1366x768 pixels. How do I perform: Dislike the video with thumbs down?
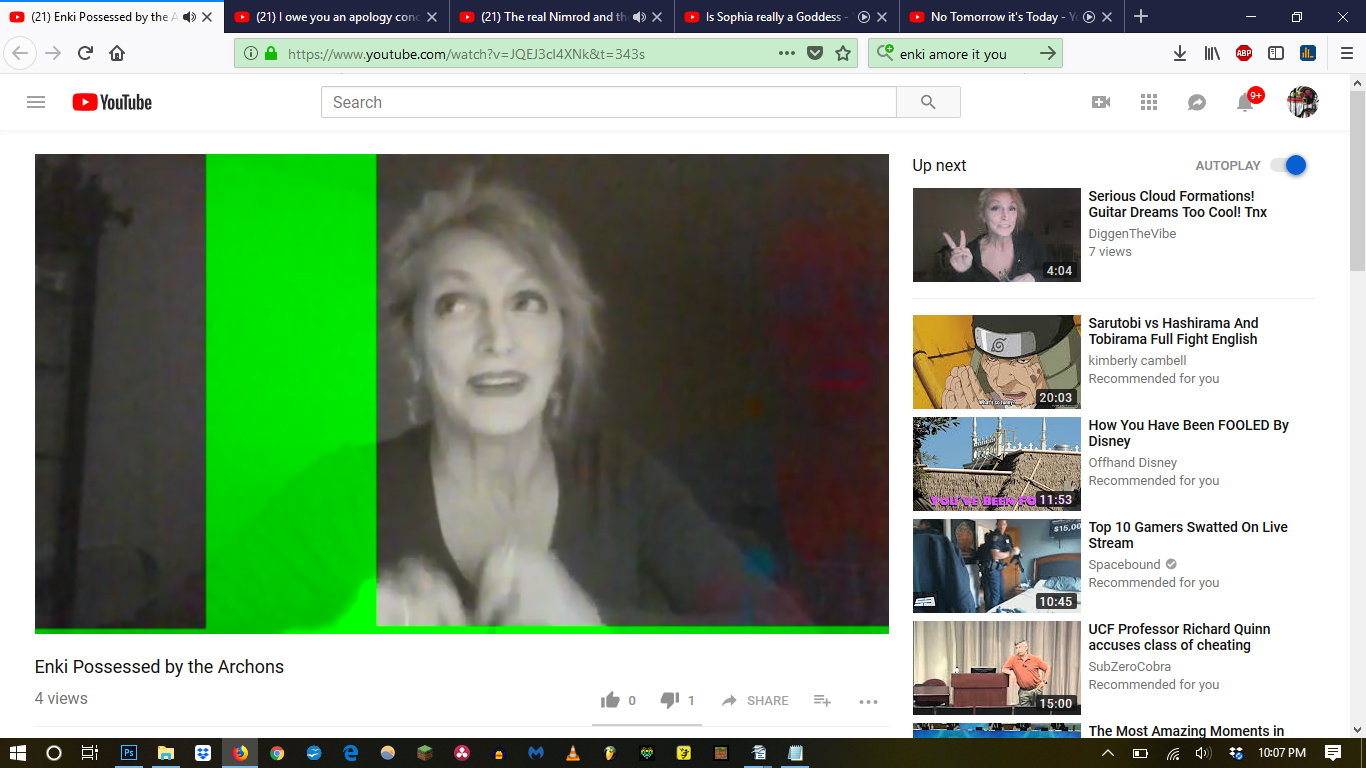[670, 700]
